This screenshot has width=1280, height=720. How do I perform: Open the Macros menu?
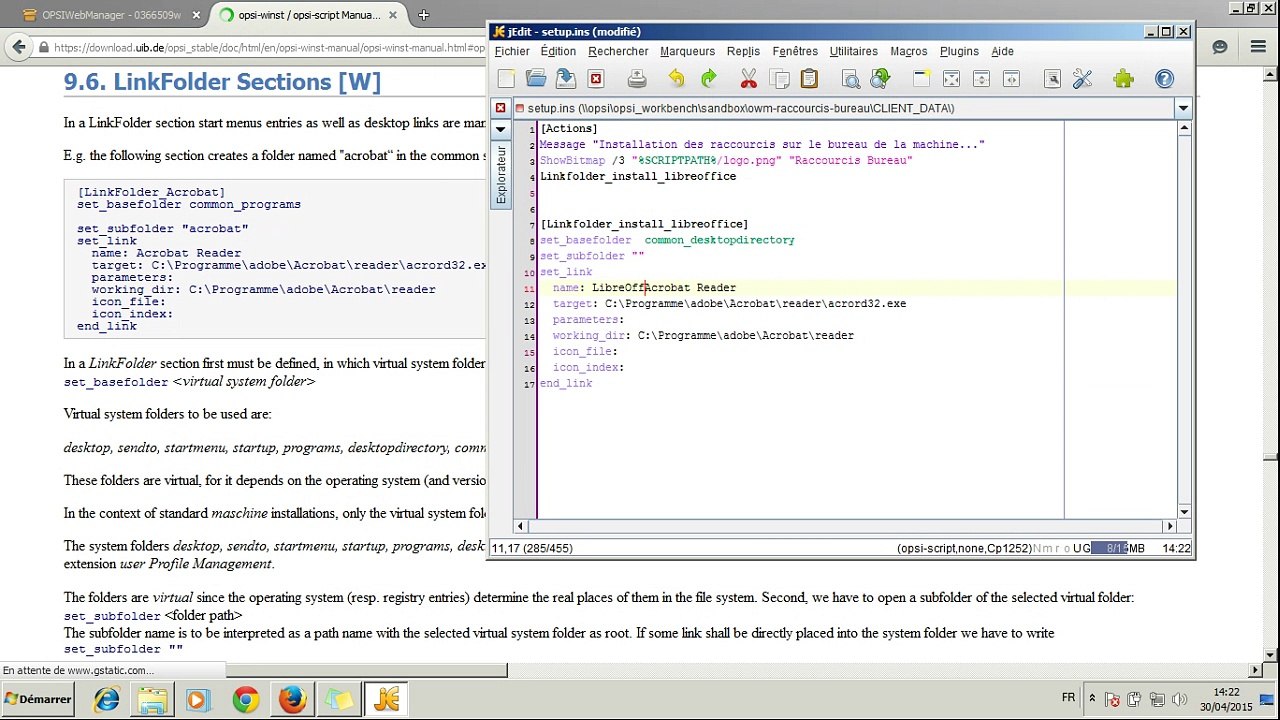[909, 51]
